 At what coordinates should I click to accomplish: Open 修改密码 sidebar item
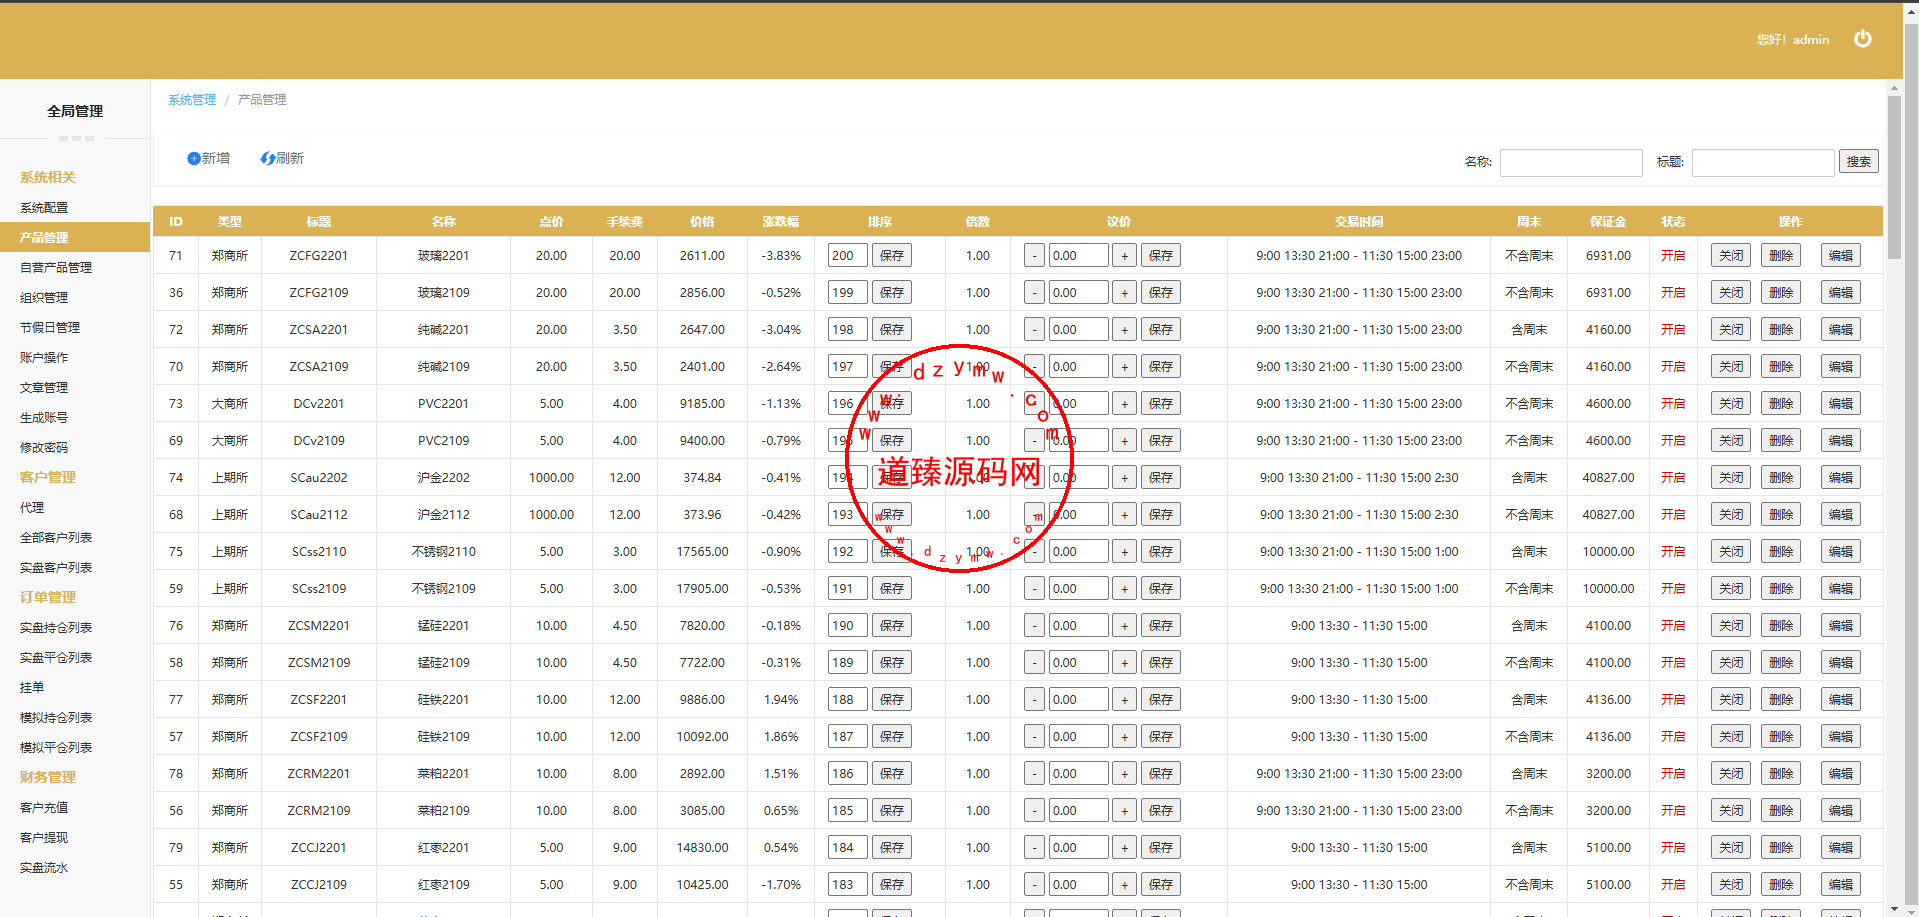click(x=44, y=448)
